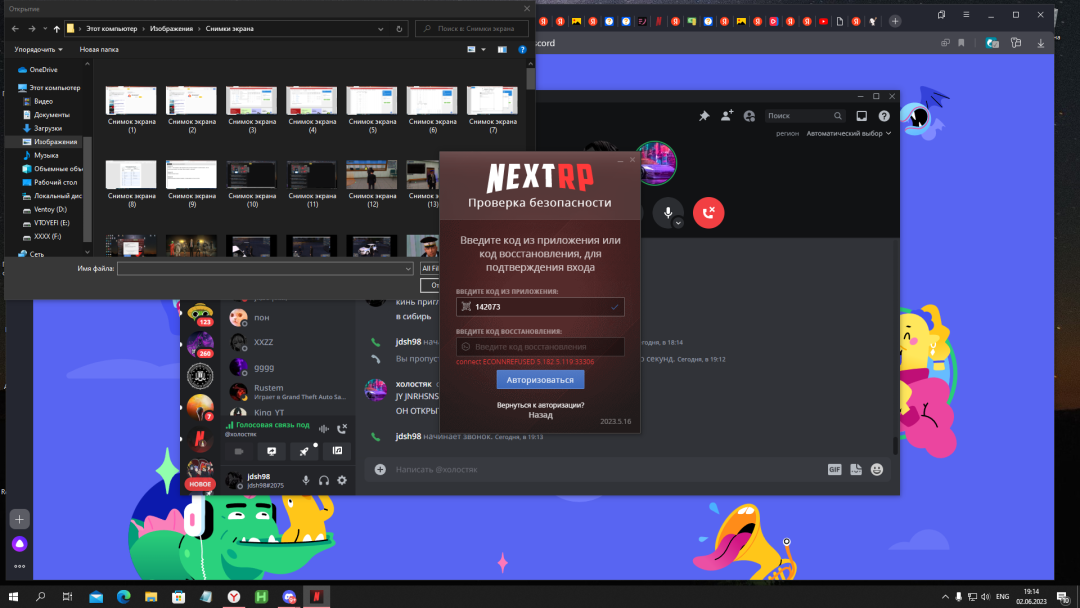Viewport: 1080px width, 608px height.
Task: Click Авторизоваться button in NextRP
Action: click(x=540, y=379)
